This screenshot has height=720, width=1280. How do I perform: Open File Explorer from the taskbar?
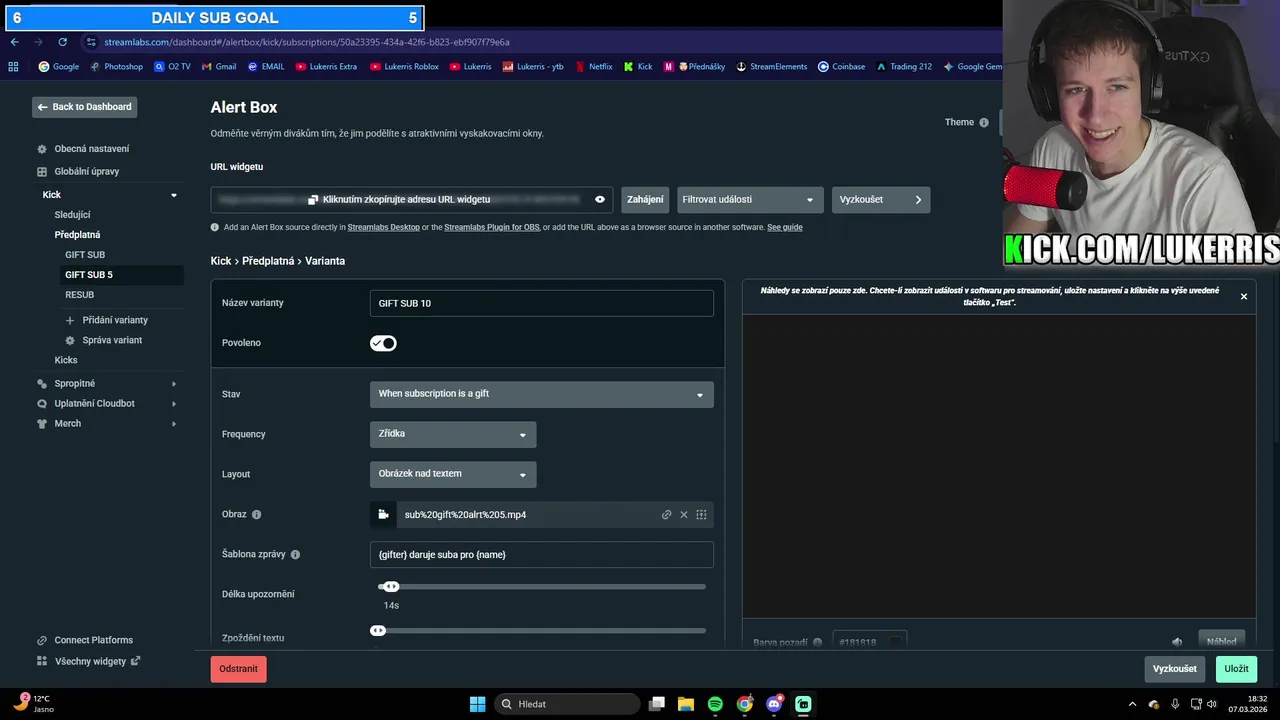[x=686, y=704]
